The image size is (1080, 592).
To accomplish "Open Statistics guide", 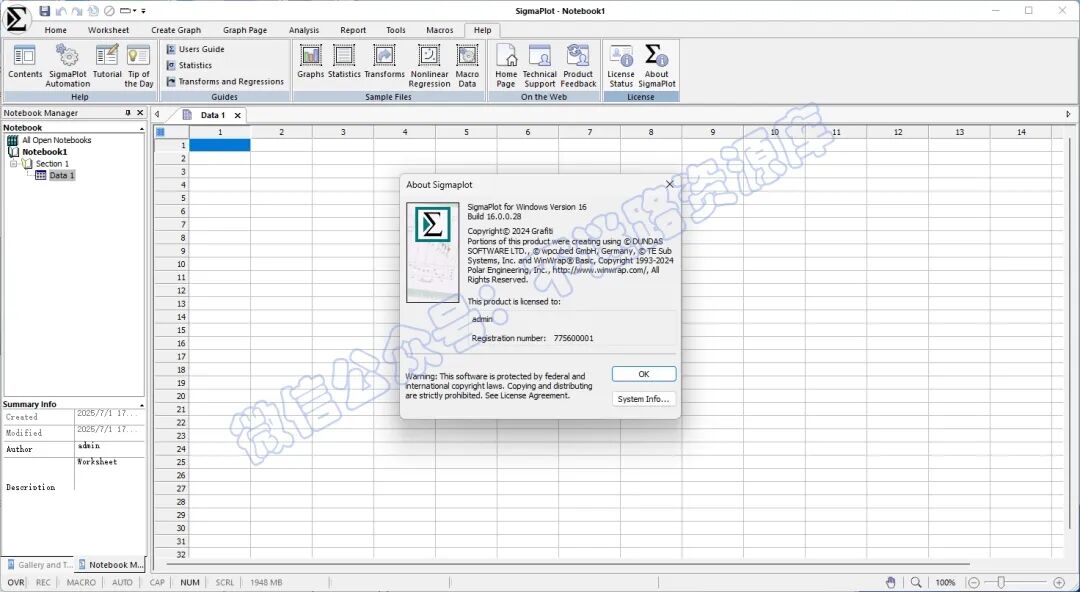I will click(x=189, y=65).
